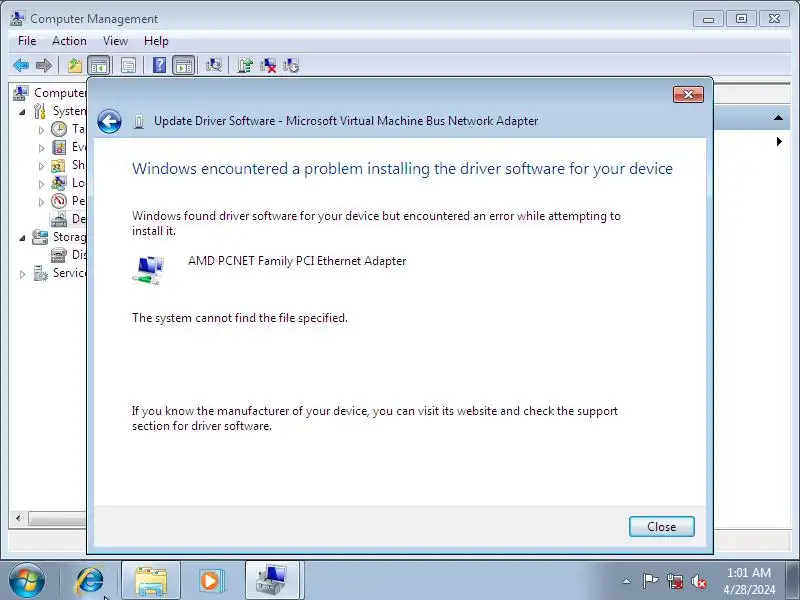Open Windows Explorer from taskbar
The width and height of the screenshot is (800, 600).
151,581
